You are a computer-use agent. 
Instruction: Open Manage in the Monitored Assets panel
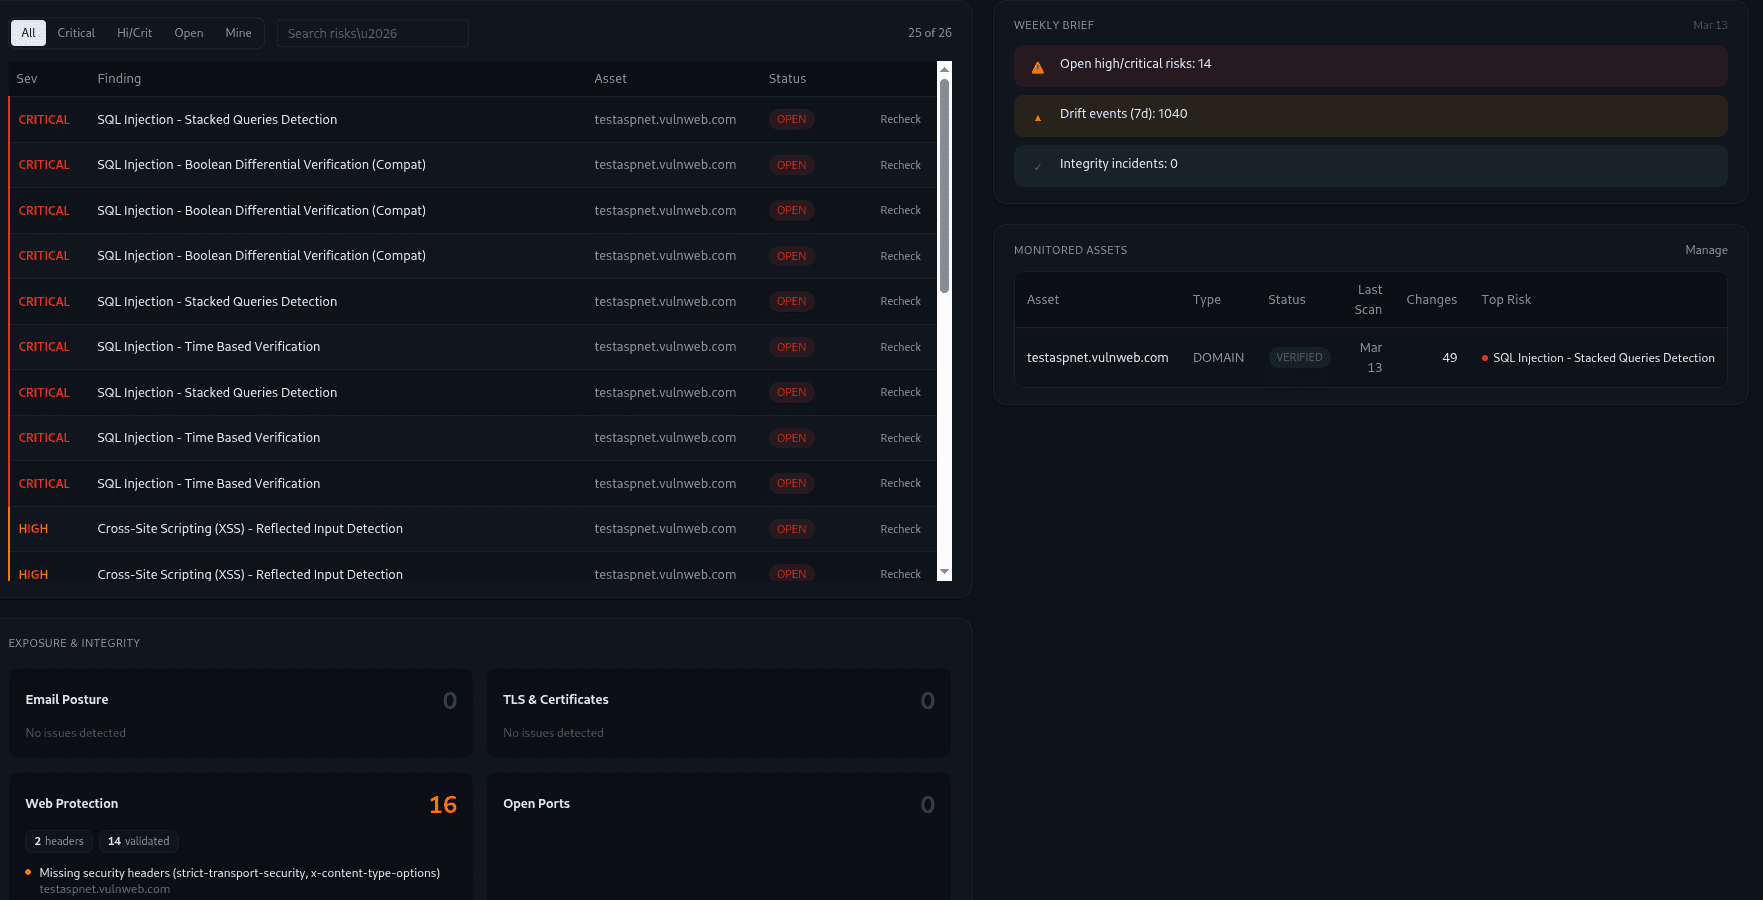(1706, 250)
